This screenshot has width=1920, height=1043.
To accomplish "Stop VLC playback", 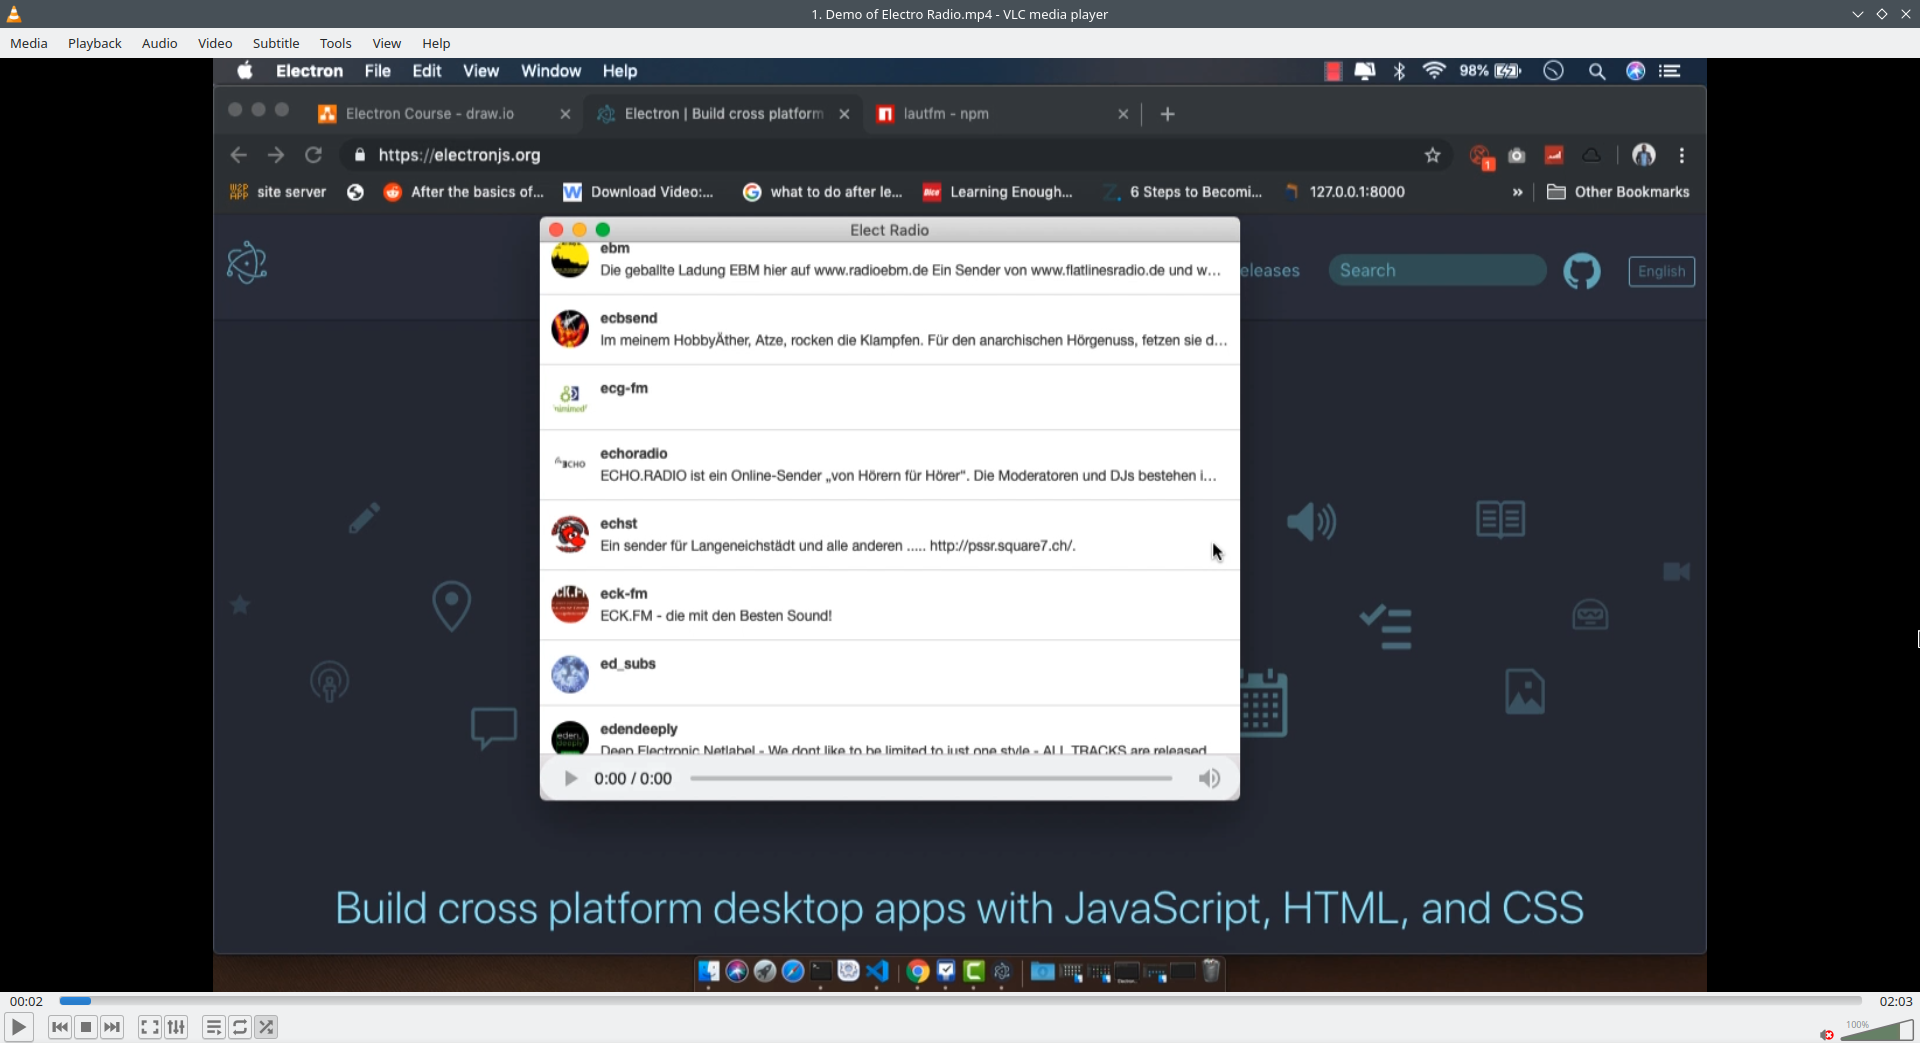I will pos(86,1027).
